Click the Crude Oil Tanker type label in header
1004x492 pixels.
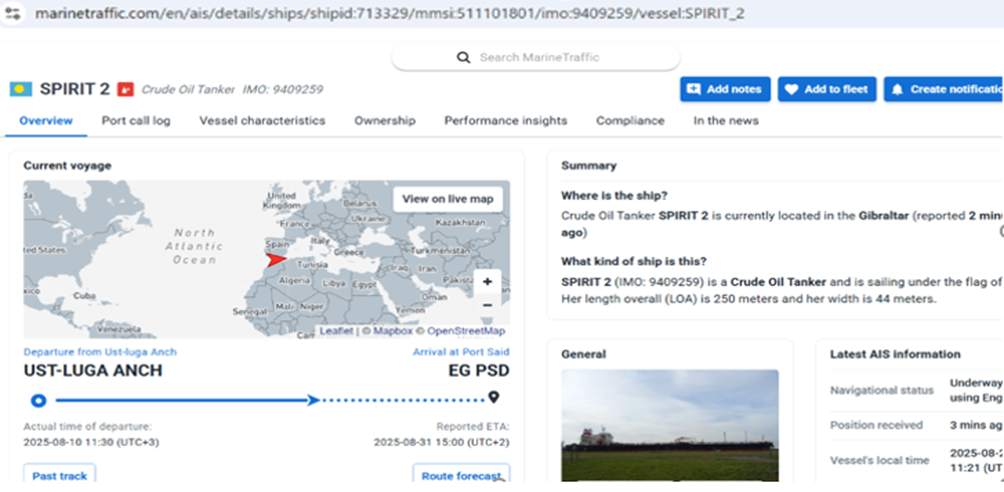coord(188,90)
